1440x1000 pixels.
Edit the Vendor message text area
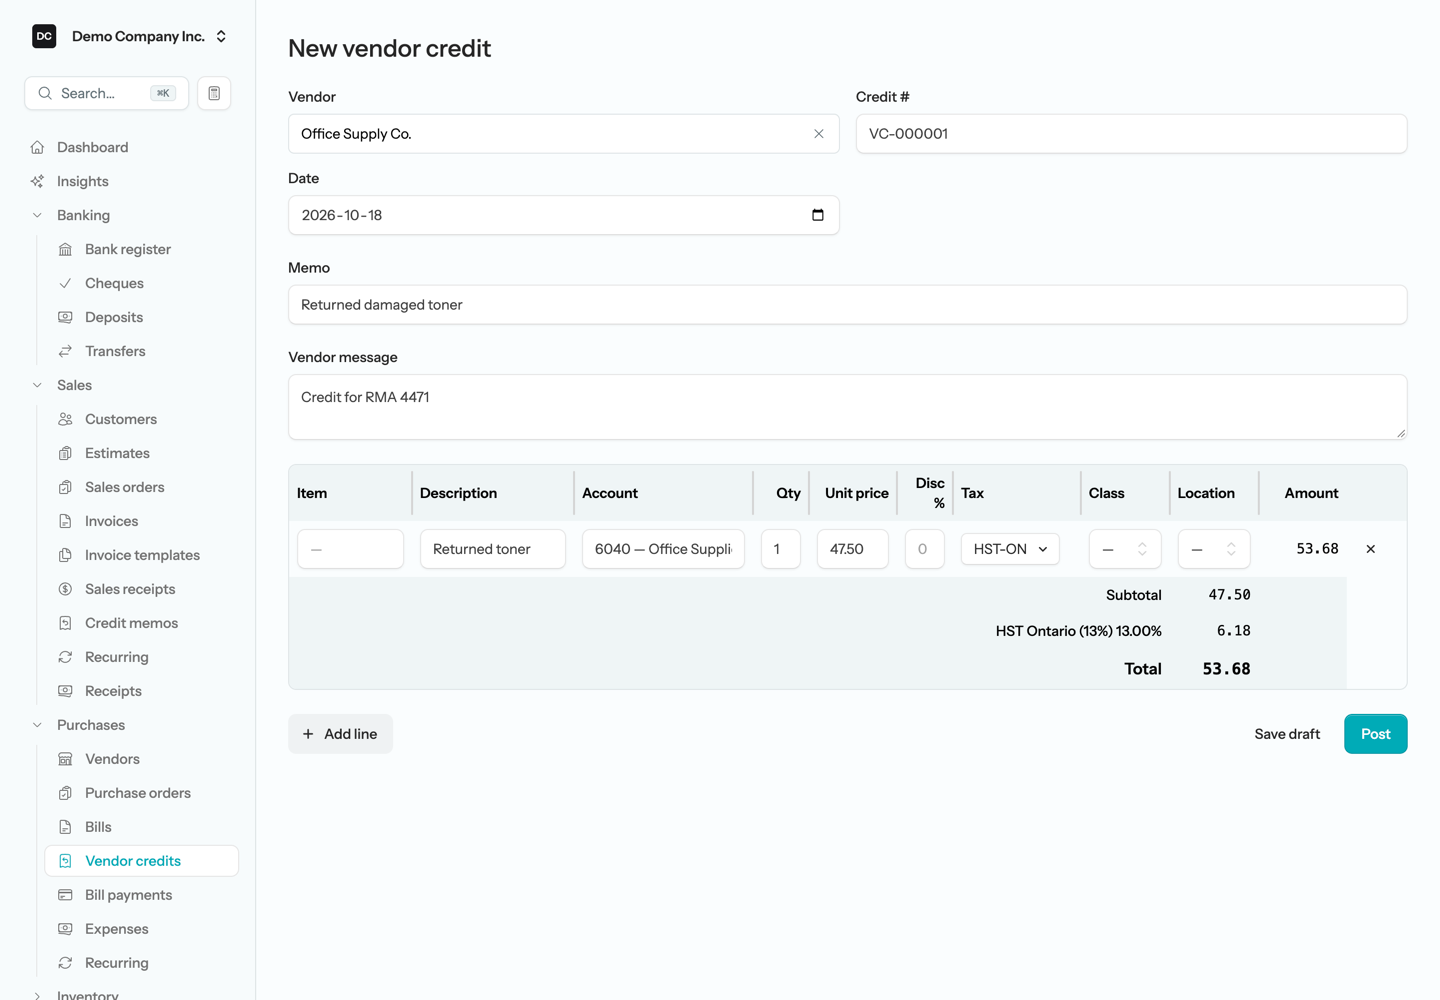(x=847, y=407)
